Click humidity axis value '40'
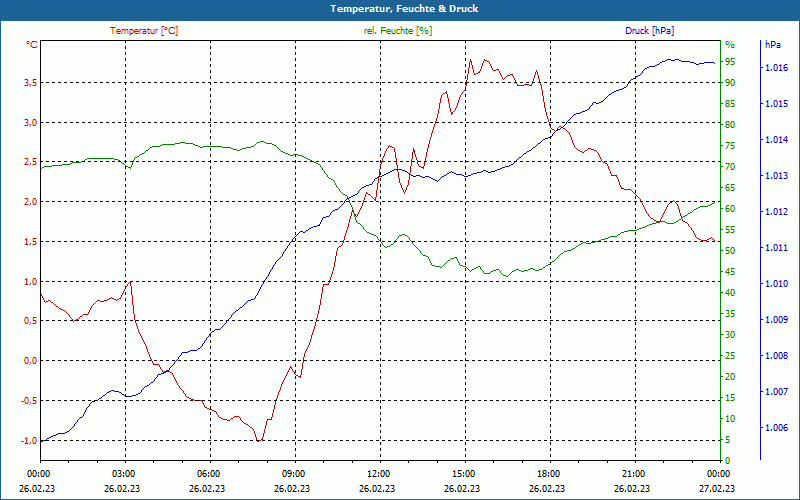The image size is (800, 500). 730,293
